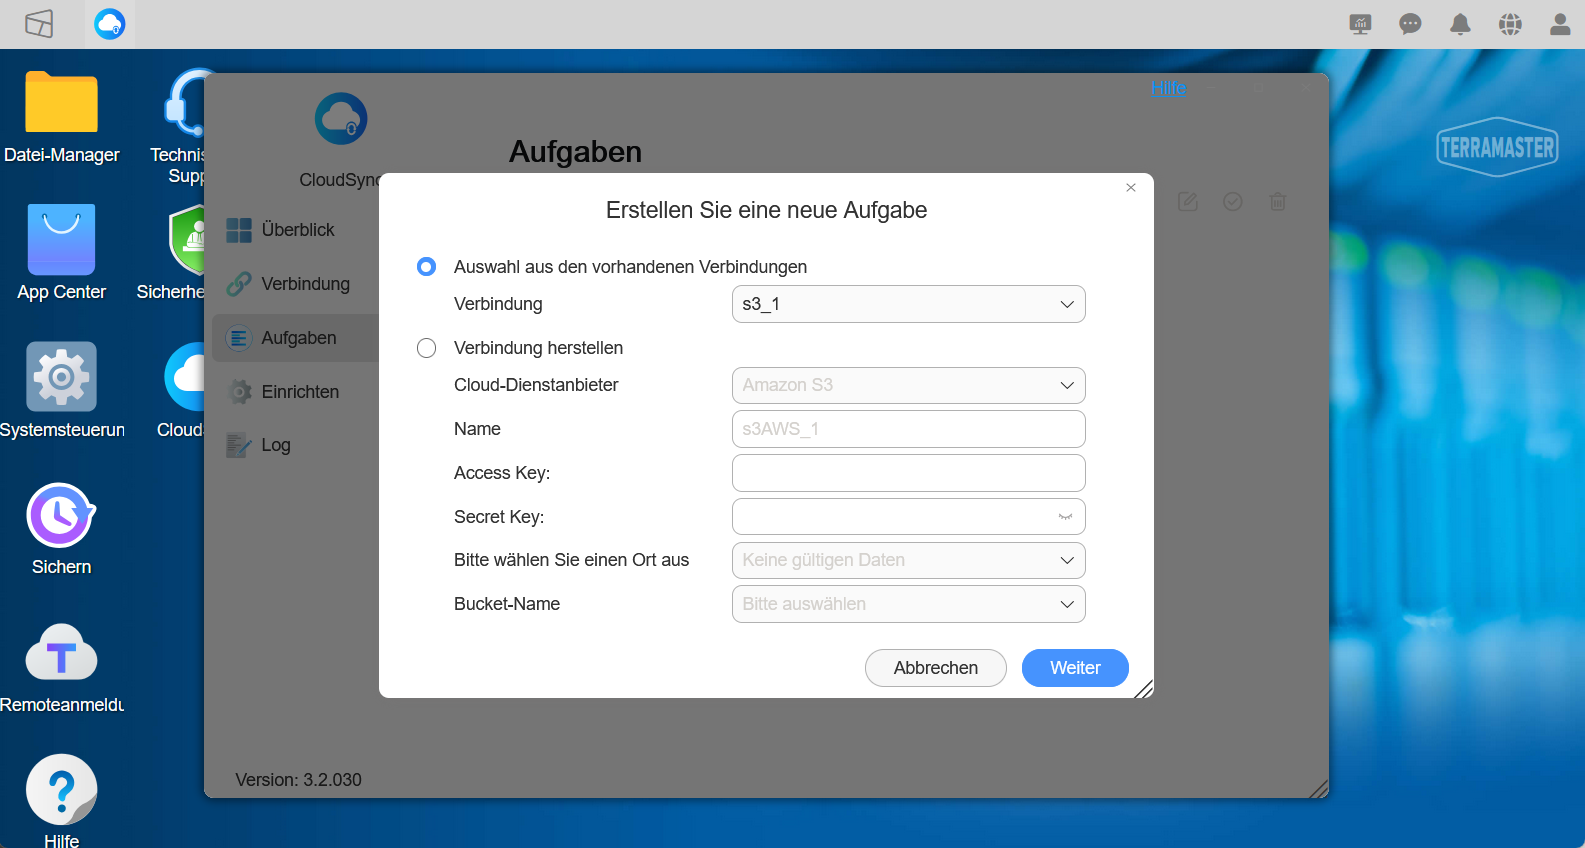Go to Überblick in the sidebar
Image resolution: width=1585 pixels, height=848 pixels.
point(296,230)
